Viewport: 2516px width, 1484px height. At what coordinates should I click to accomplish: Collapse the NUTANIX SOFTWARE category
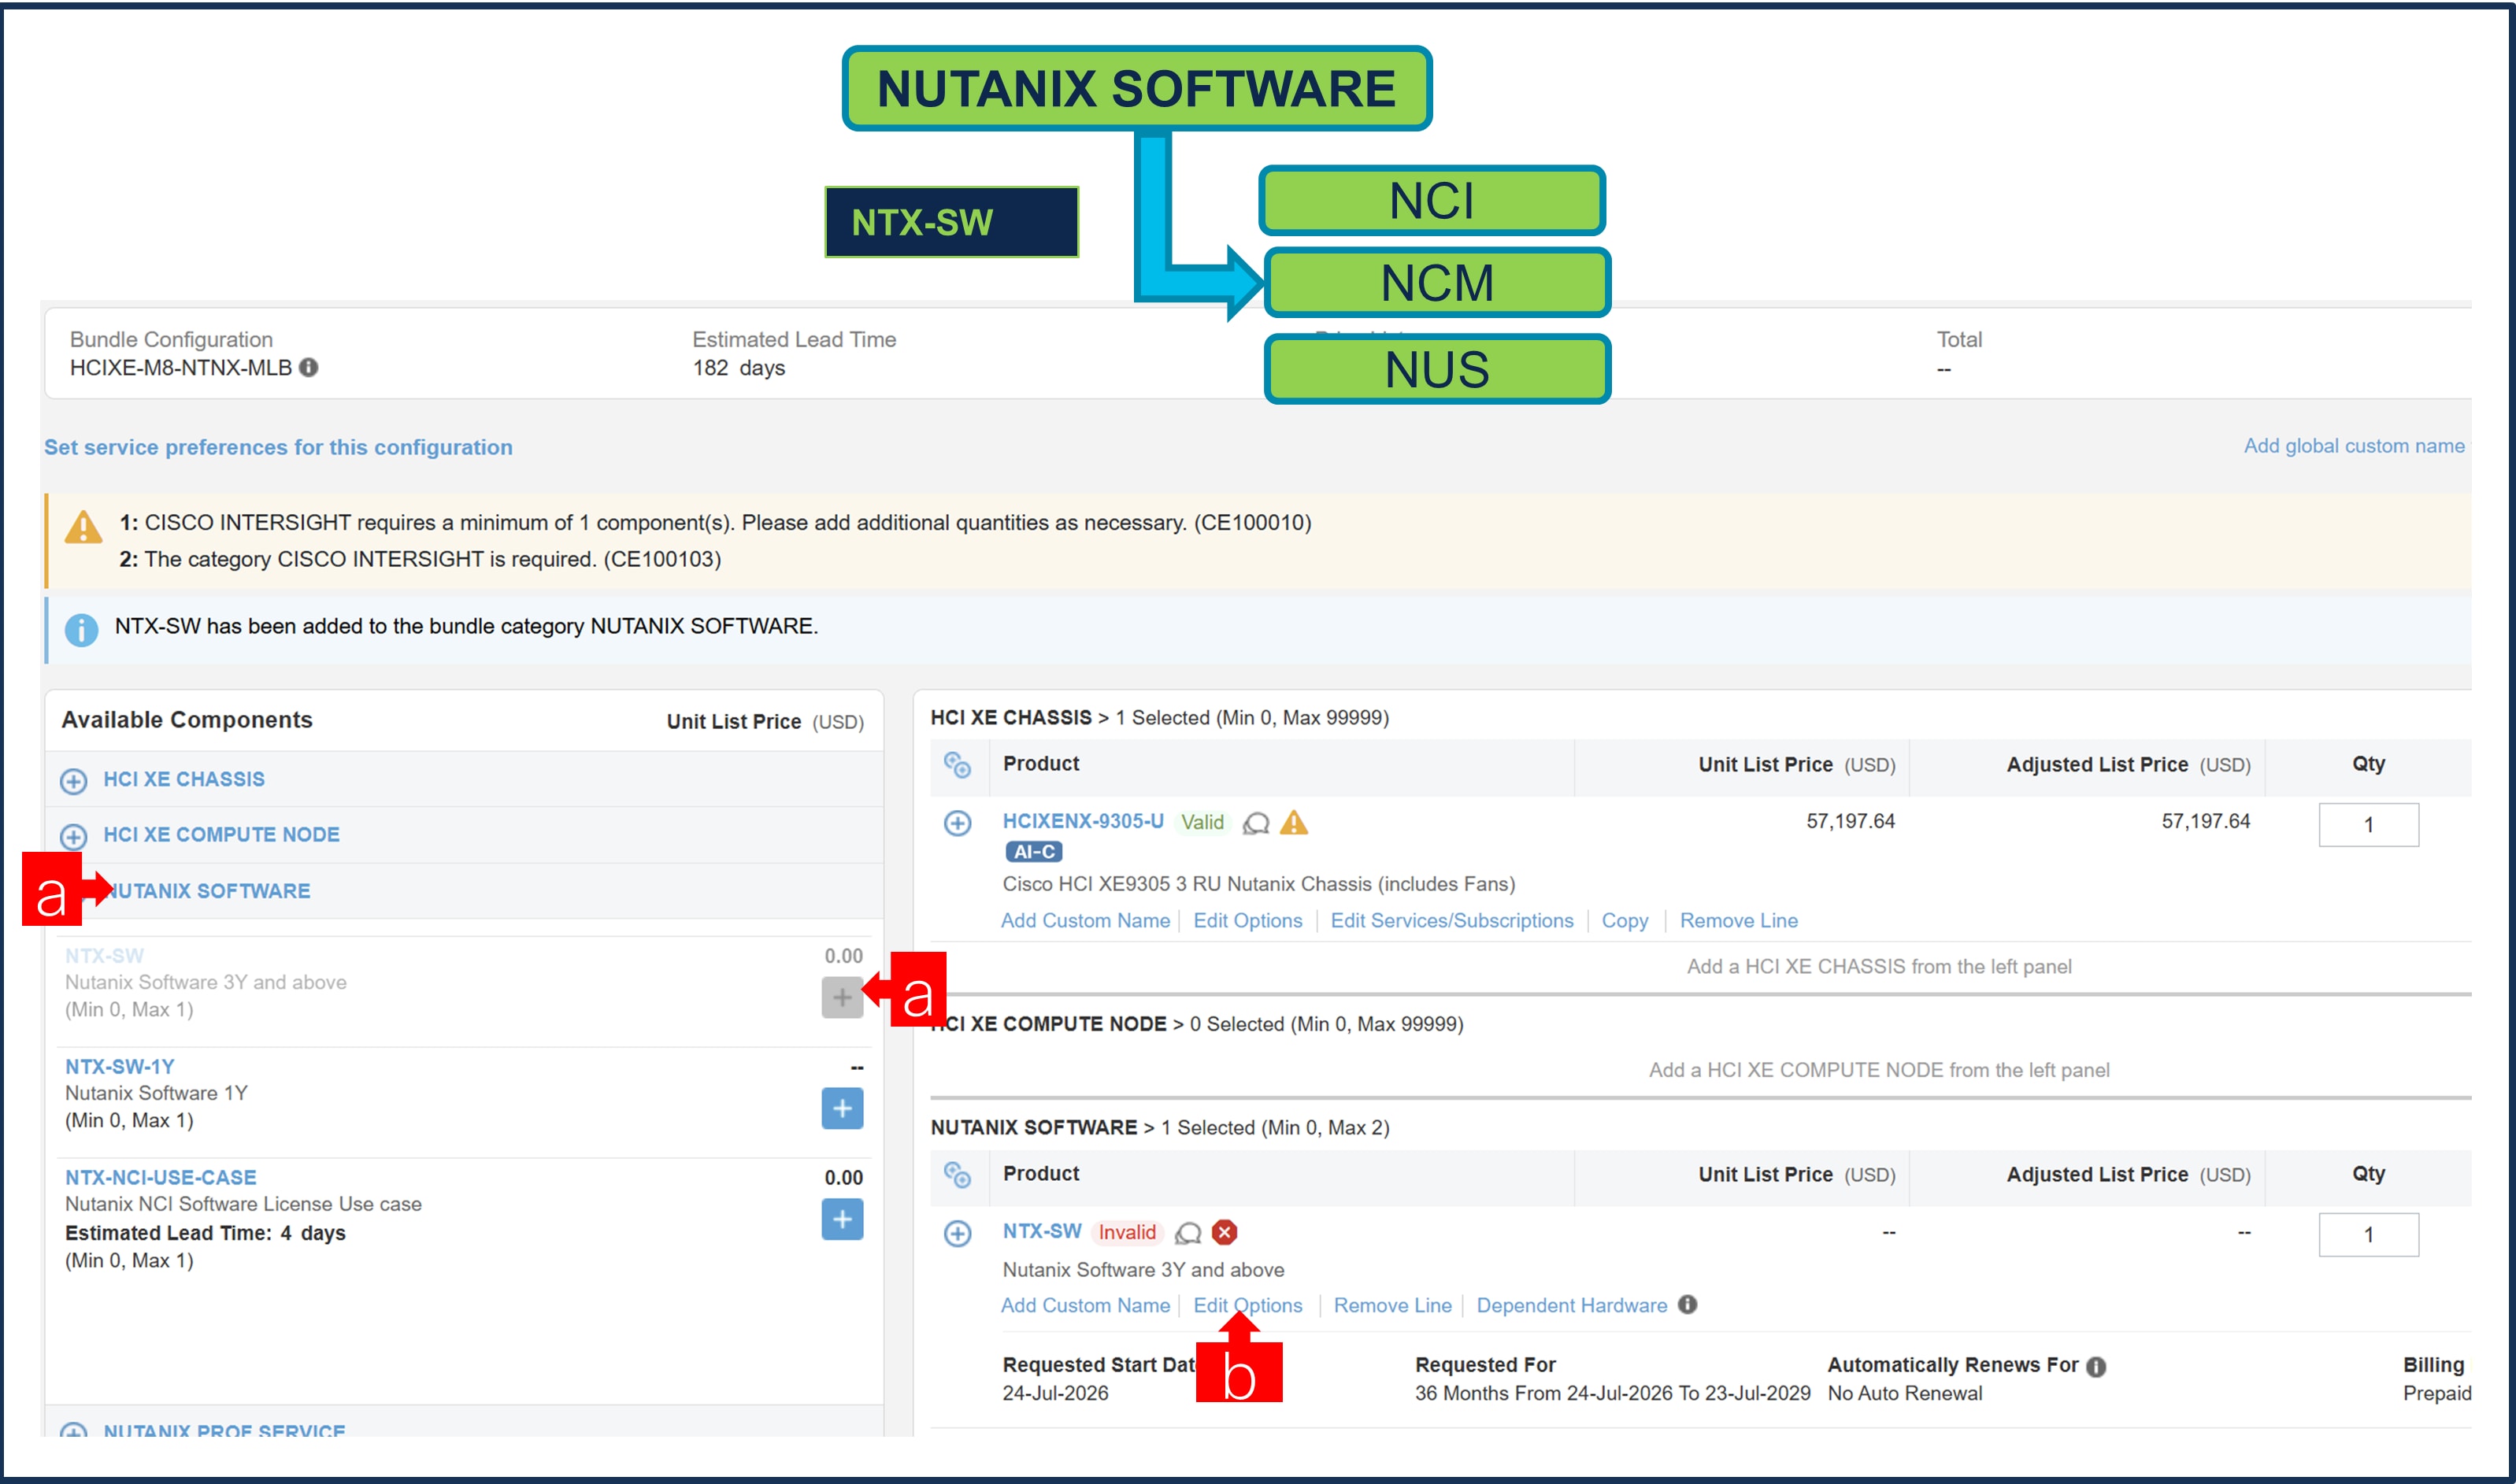(x=207, y=891)
